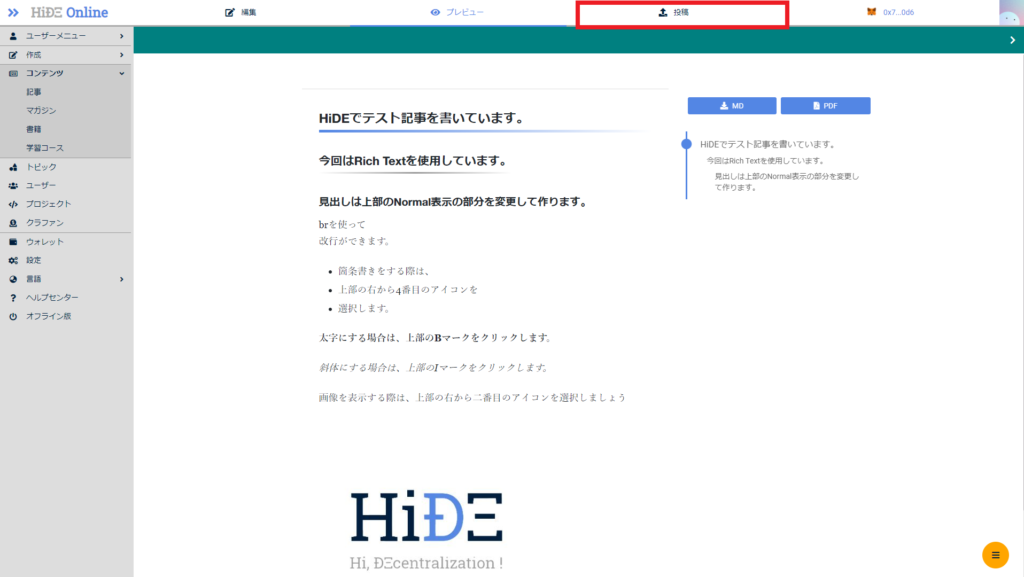This screenshot has height=577, width=1024.
Task: Expand the teal bar's right chevron
Action: click(x=1012, y=40)
